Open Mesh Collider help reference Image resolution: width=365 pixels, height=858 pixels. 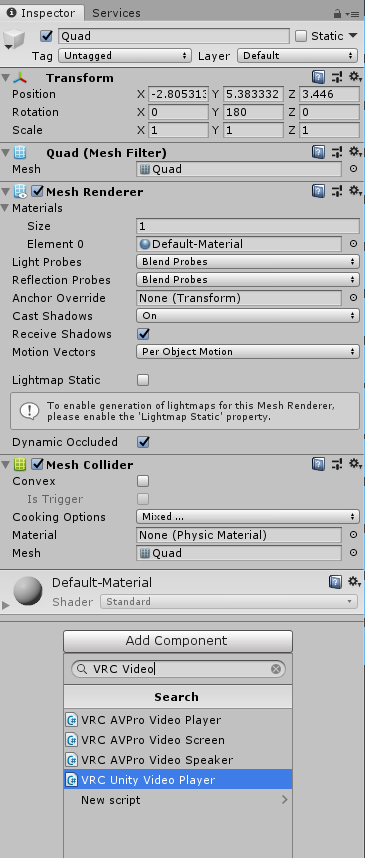pos(318,465)
